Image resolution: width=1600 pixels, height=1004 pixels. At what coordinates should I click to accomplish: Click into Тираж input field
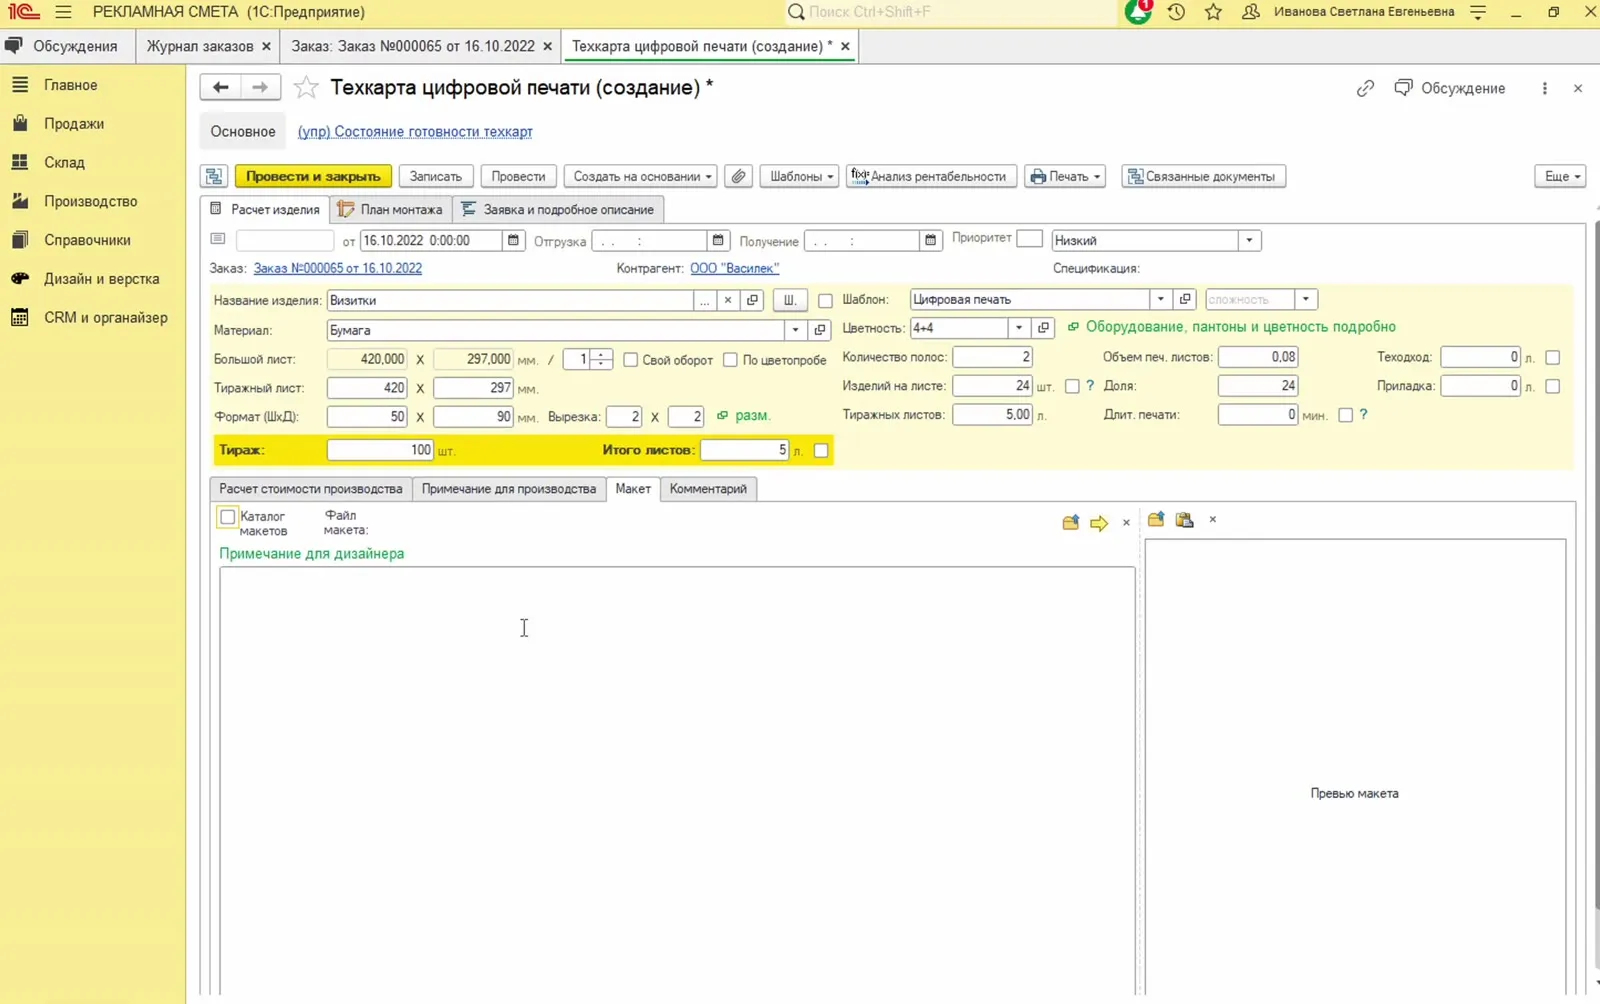pos(380,450)
